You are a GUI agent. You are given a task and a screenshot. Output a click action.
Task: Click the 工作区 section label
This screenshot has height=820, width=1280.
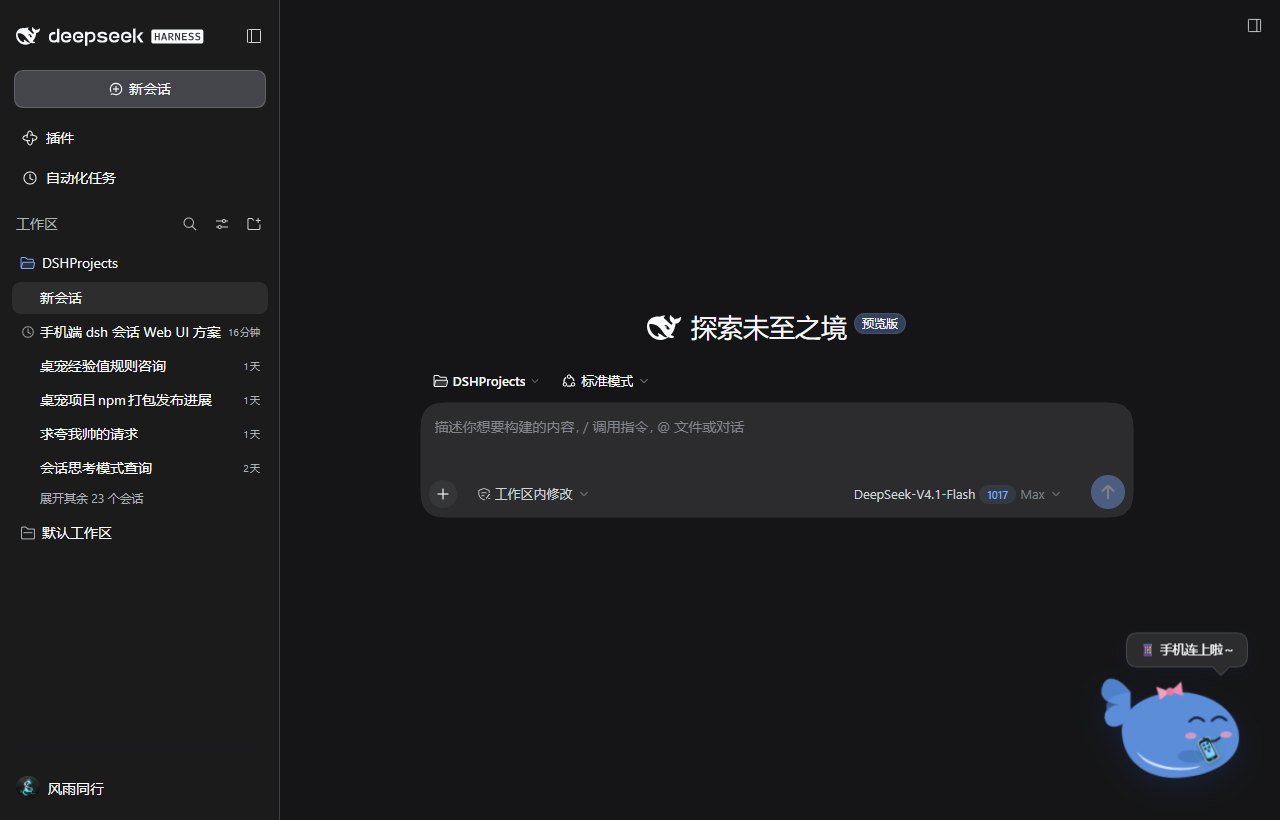click(37, 224)
